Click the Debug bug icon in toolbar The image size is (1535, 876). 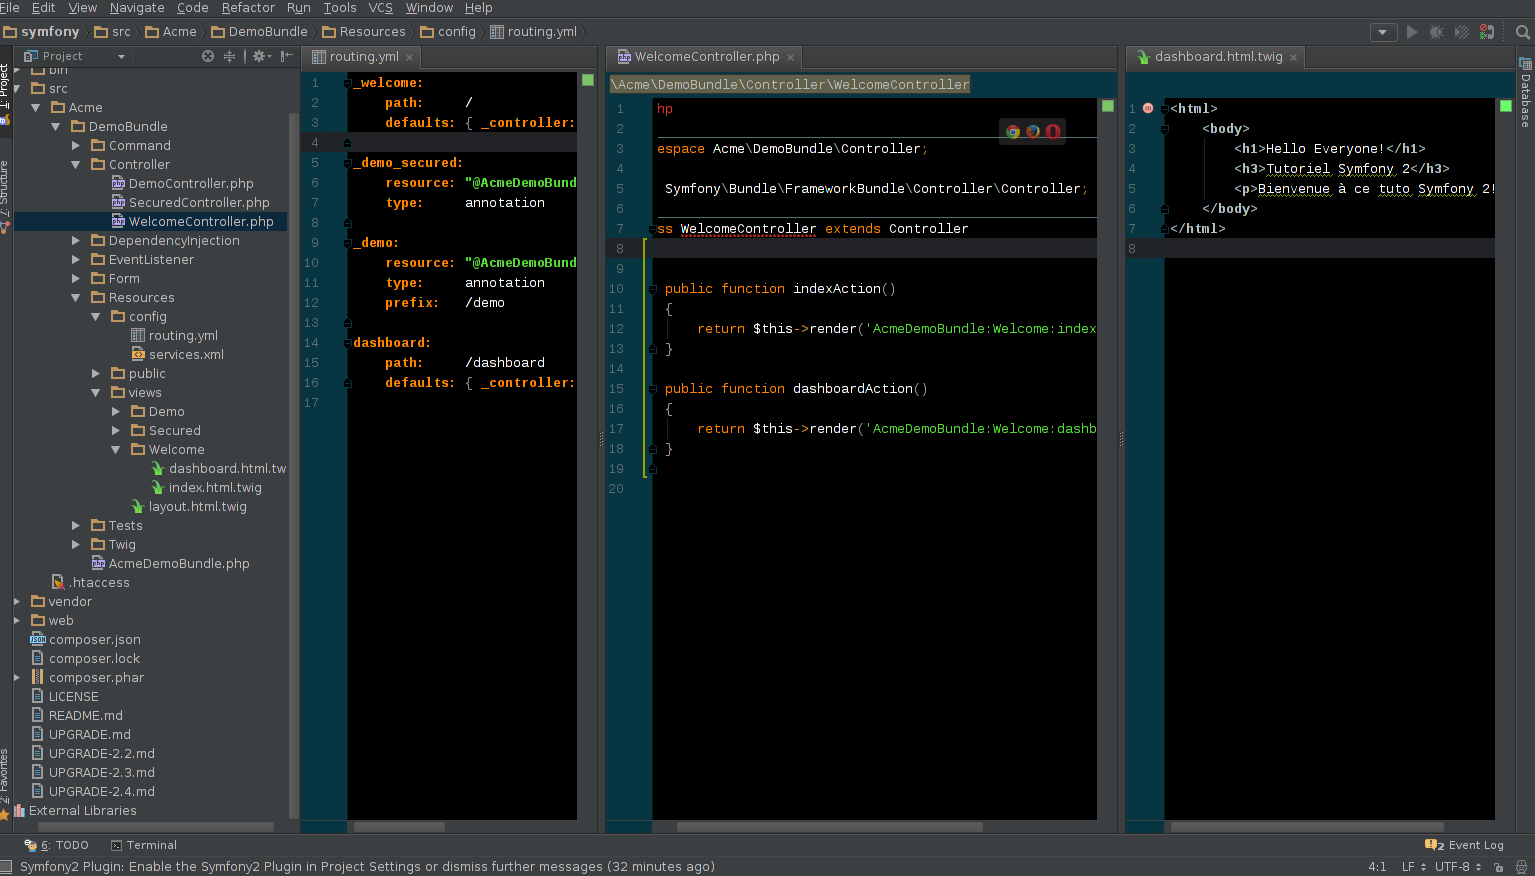pos(1436,32)
